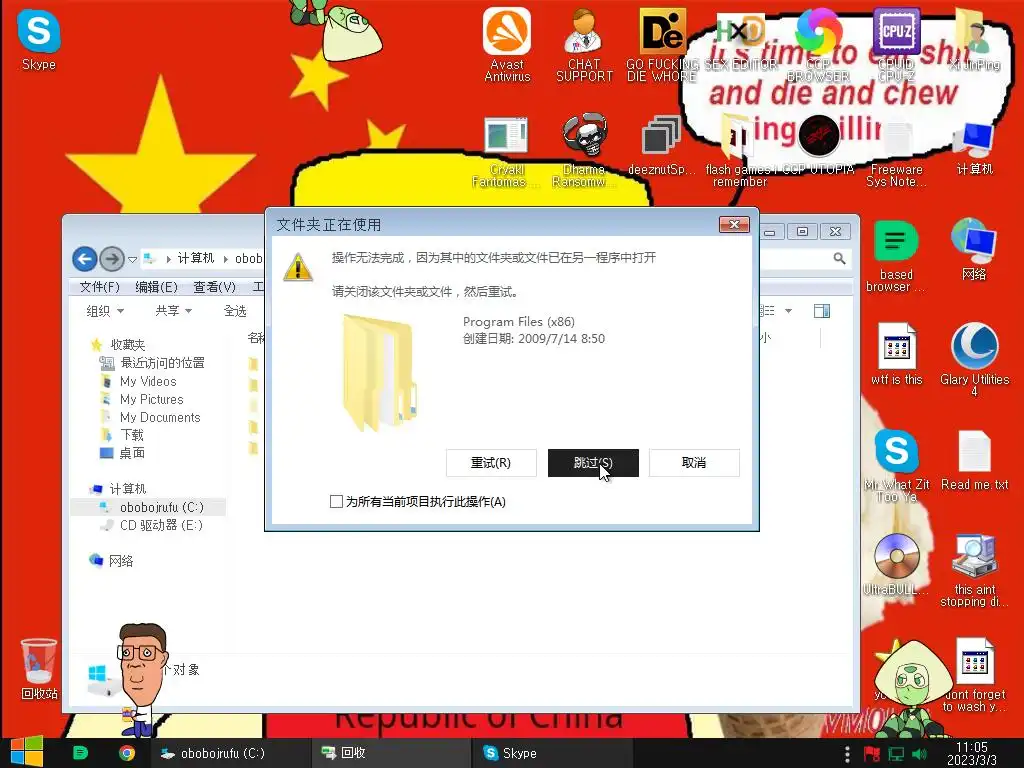Click the taskbar clock 11:05
The image size is (1024, 768).
pos(972,754)
